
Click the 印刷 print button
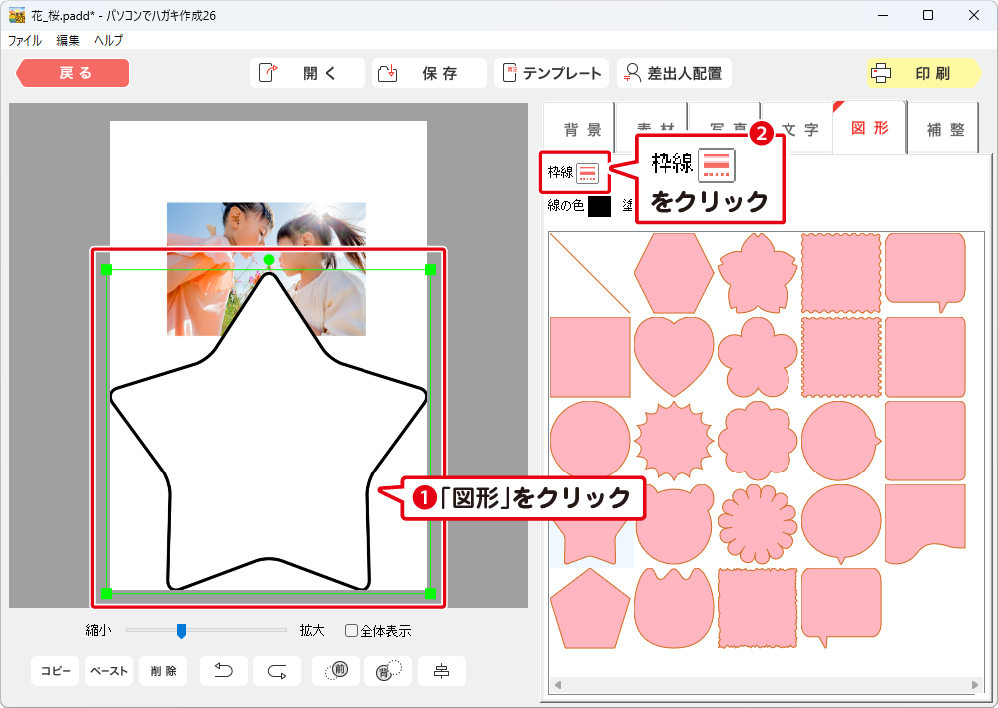(922, 73)
